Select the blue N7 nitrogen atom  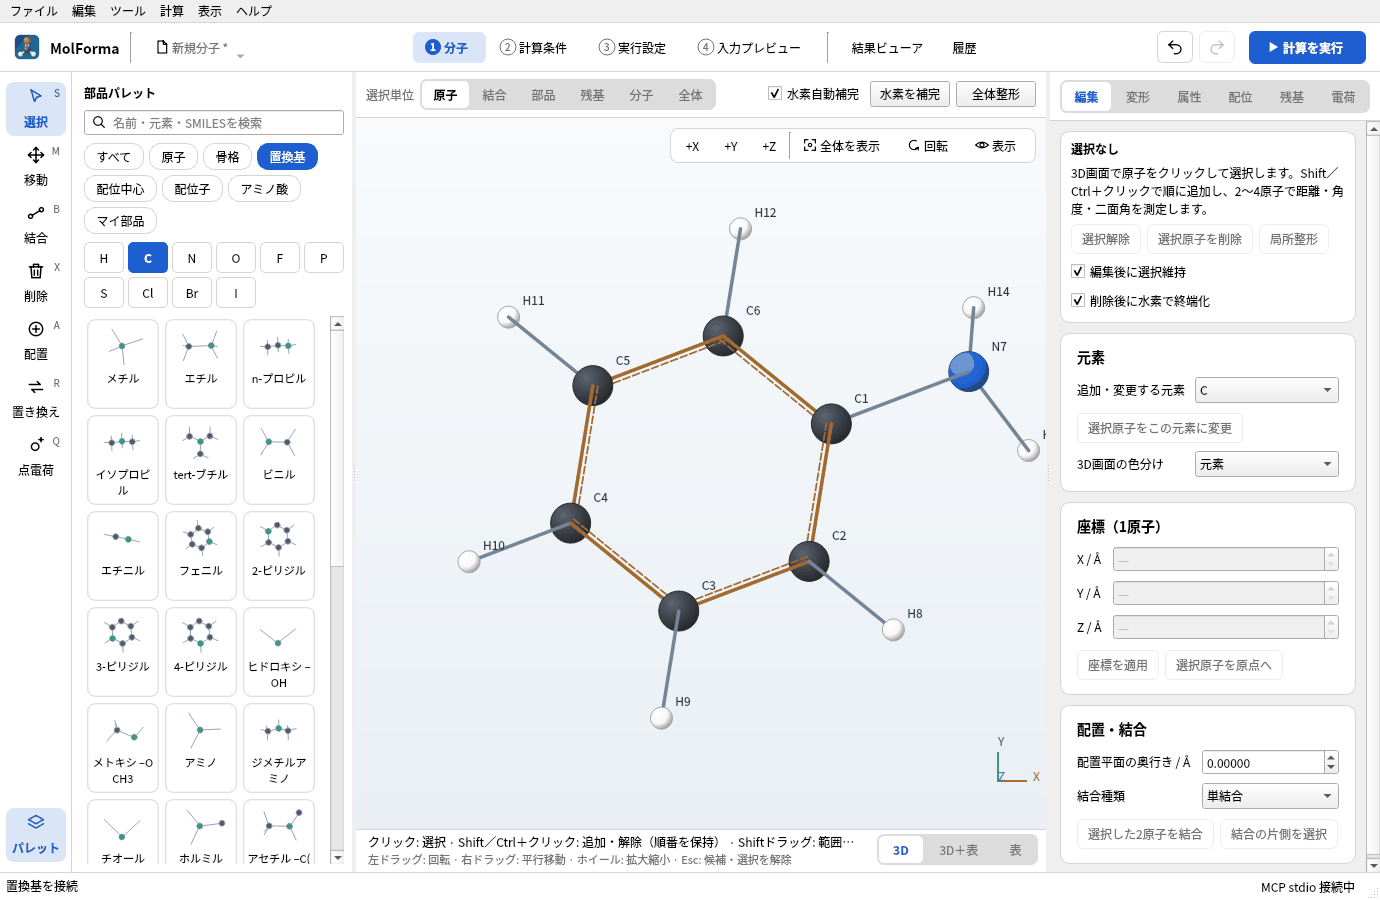(968, 372)
